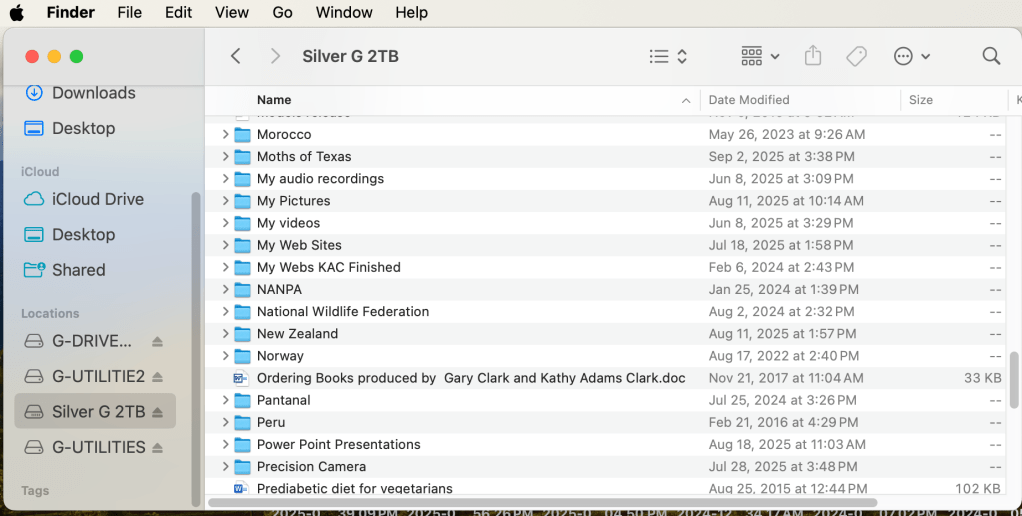Open the ellipsis Action menu
Image resolution: width=1022 pixels, height=516 pixels.
(911, 56)
